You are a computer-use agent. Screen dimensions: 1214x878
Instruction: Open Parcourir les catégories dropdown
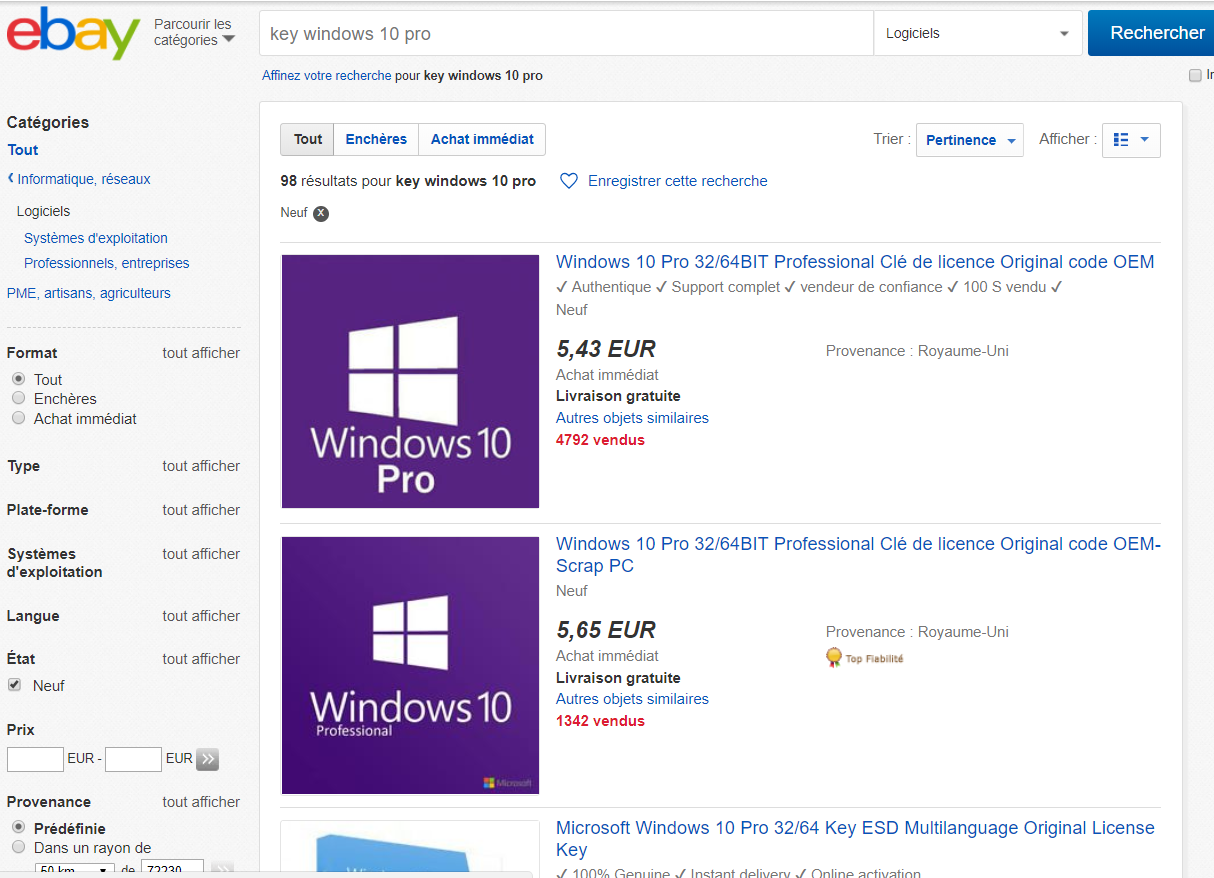tap(193, 32)
